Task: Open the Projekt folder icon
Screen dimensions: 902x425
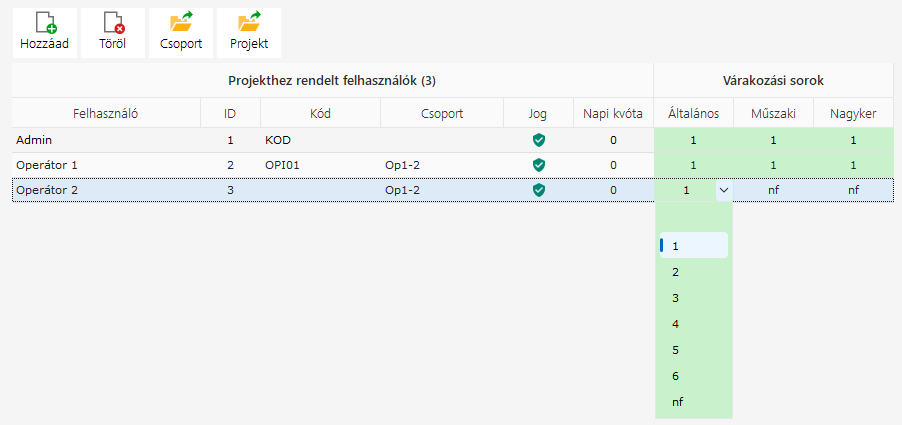Action: click(x=249, y=23)
